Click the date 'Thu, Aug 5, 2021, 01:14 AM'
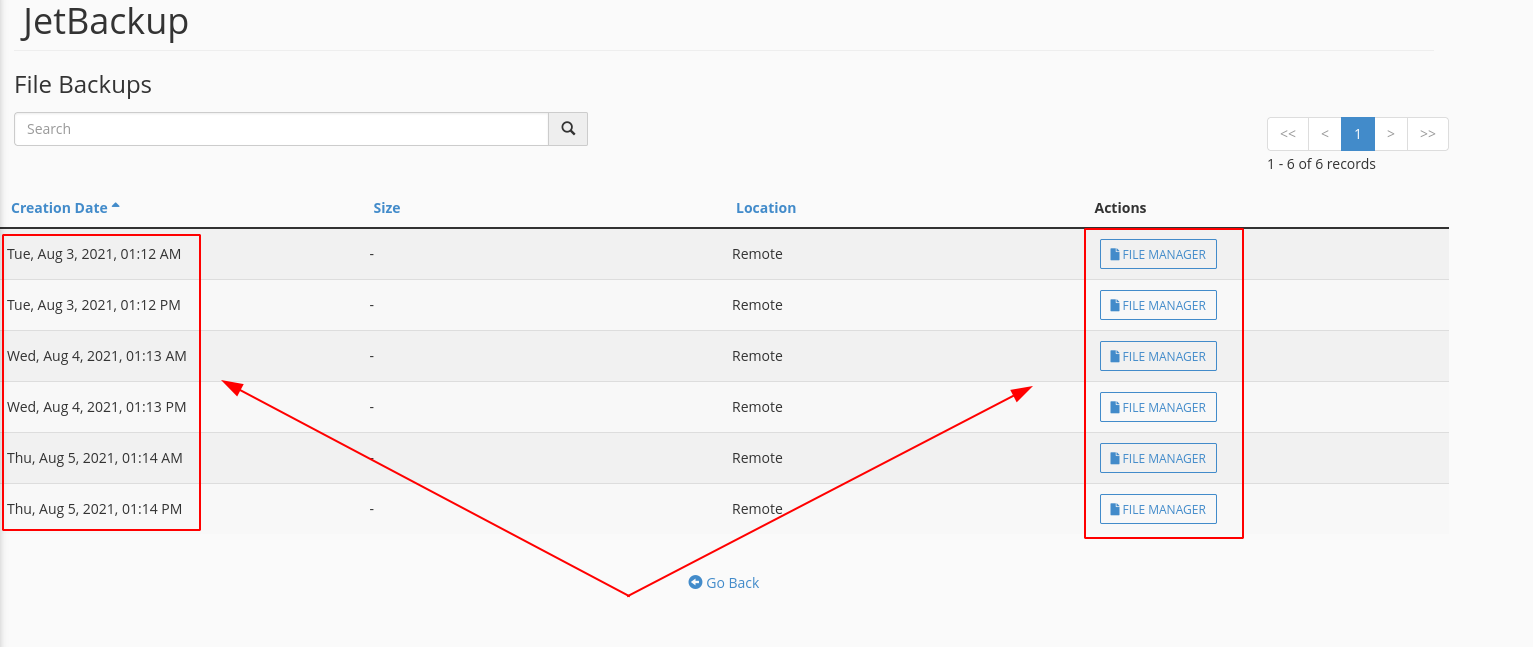 (x=95, y=458)
